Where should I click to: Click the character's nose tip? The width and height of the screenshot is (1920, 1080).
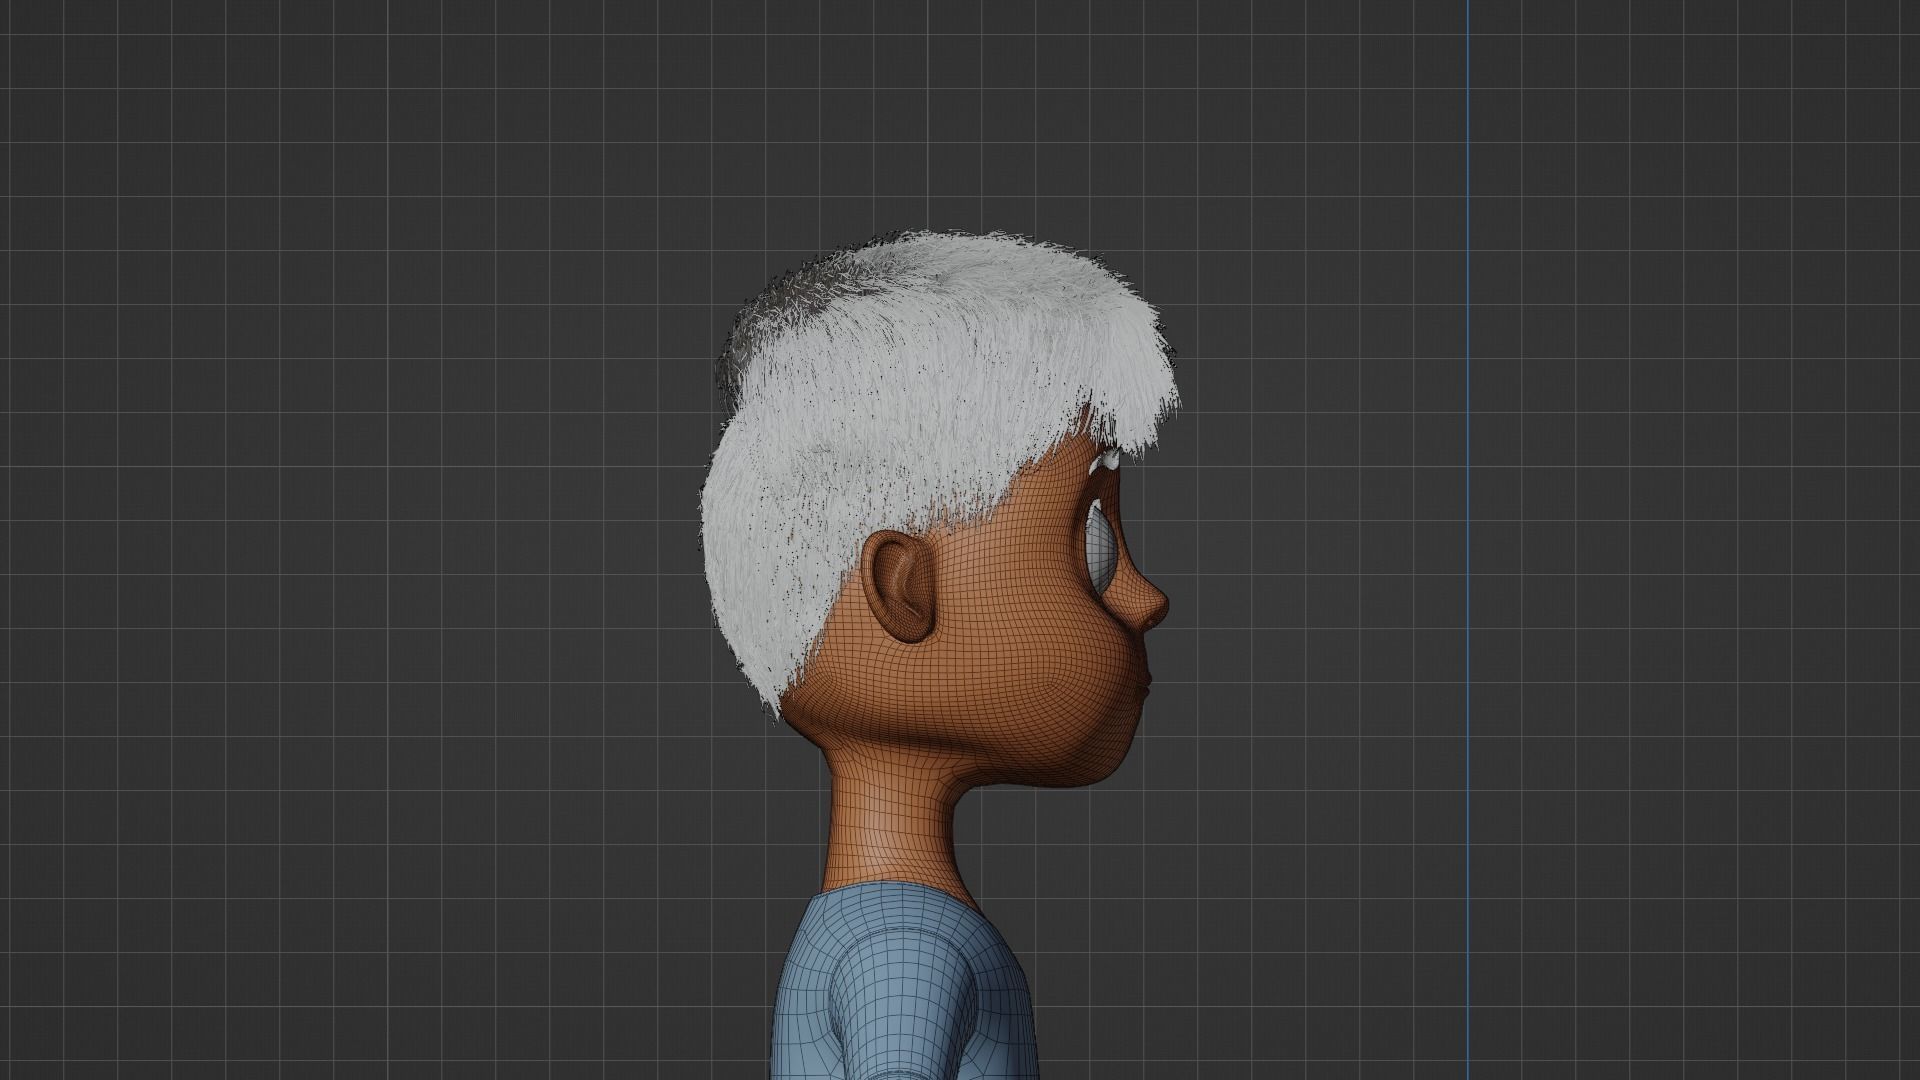pyautogui.click(x=1157, y=607)
